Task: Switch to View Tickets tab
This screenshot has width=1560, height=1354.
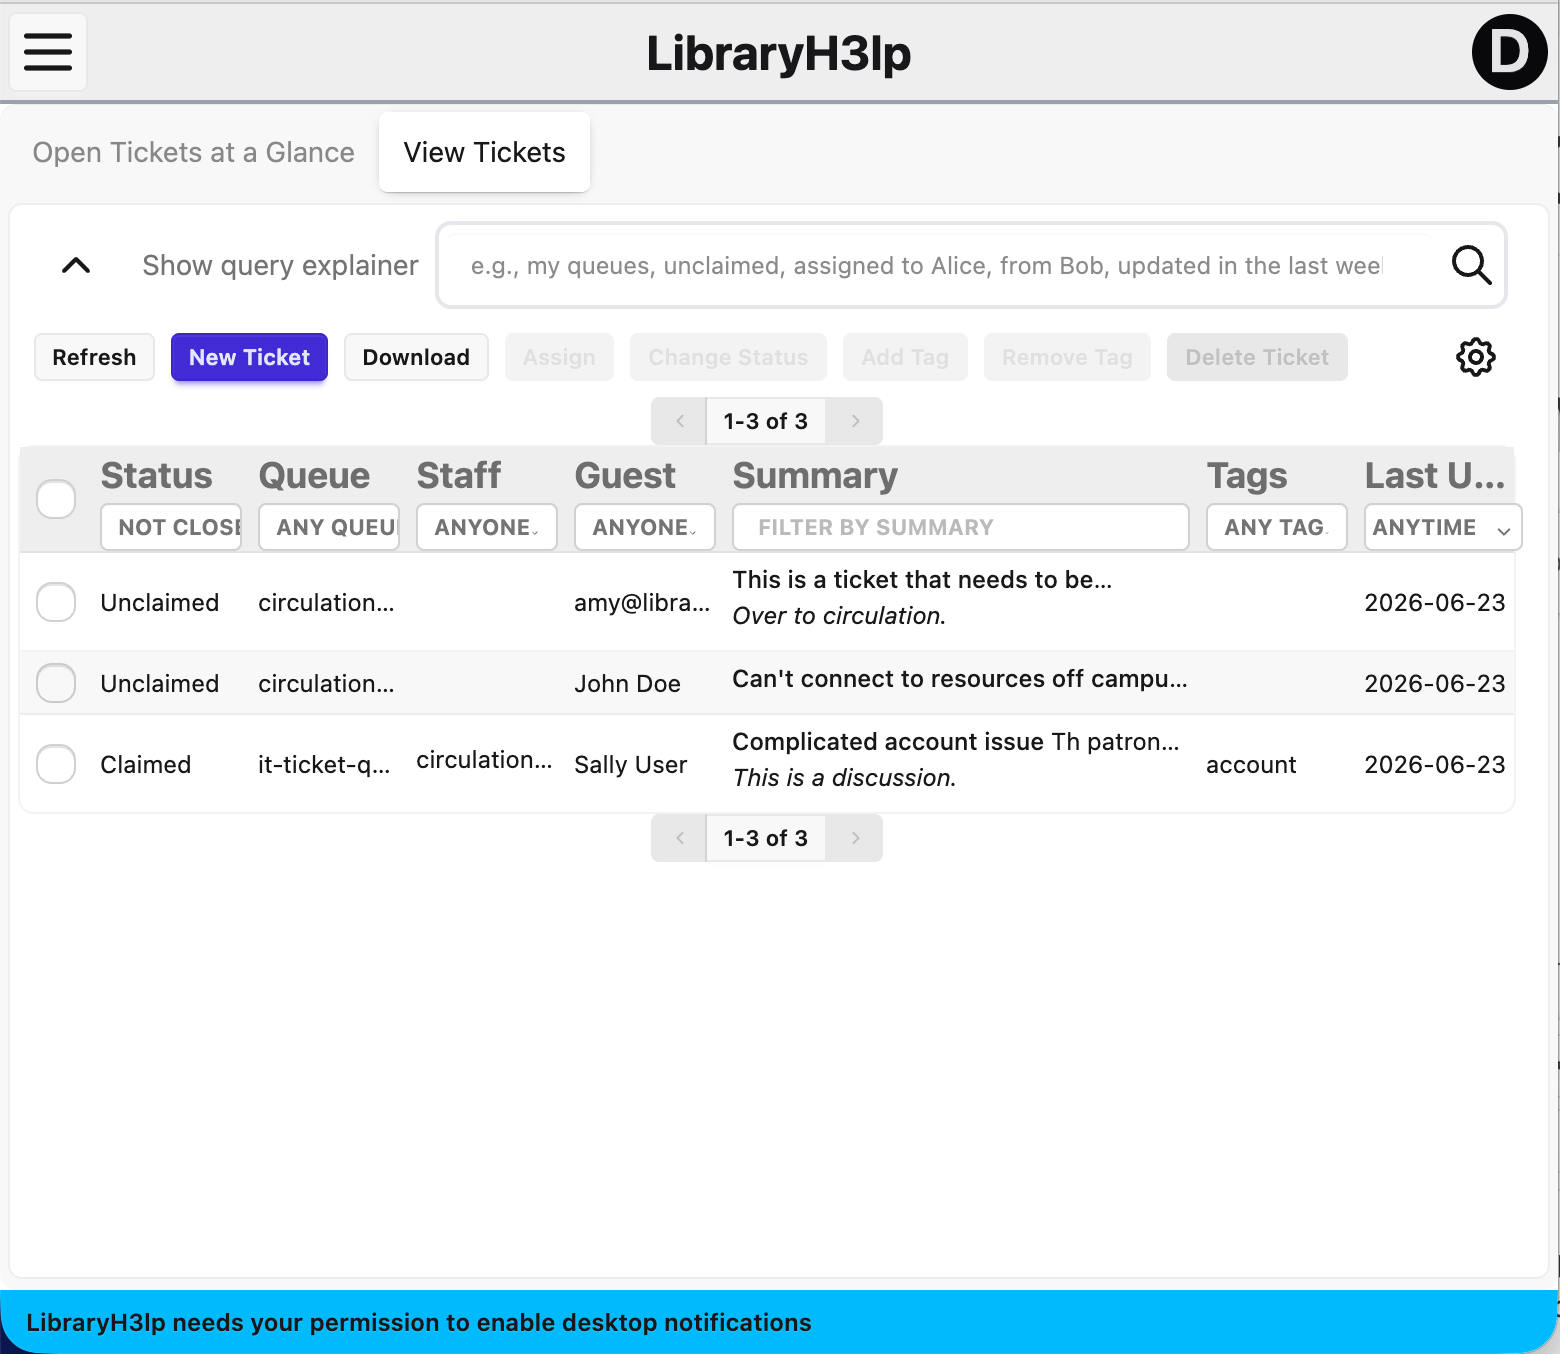Action: (485, 152)
